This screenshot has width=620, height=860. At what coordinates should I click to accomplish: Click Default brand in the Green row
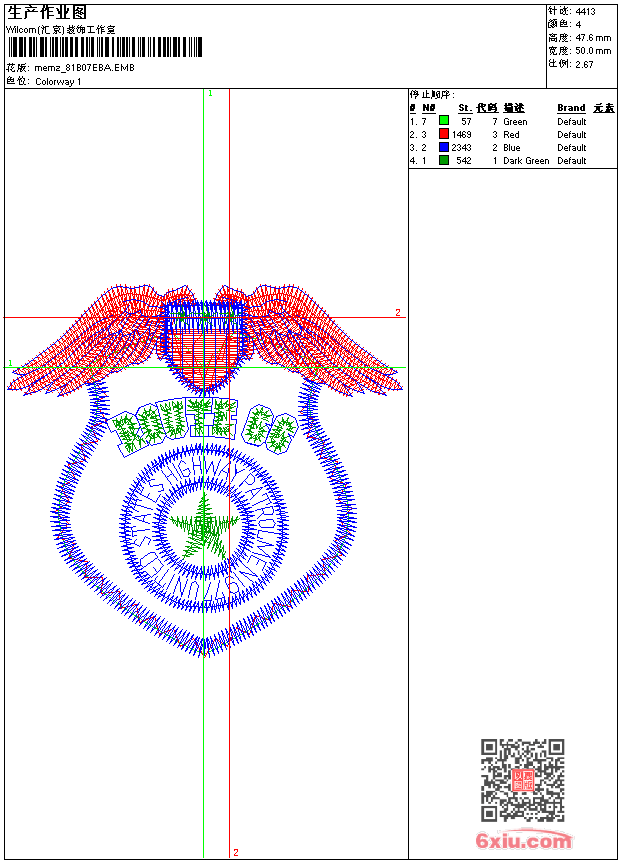(x=572, y=122)
